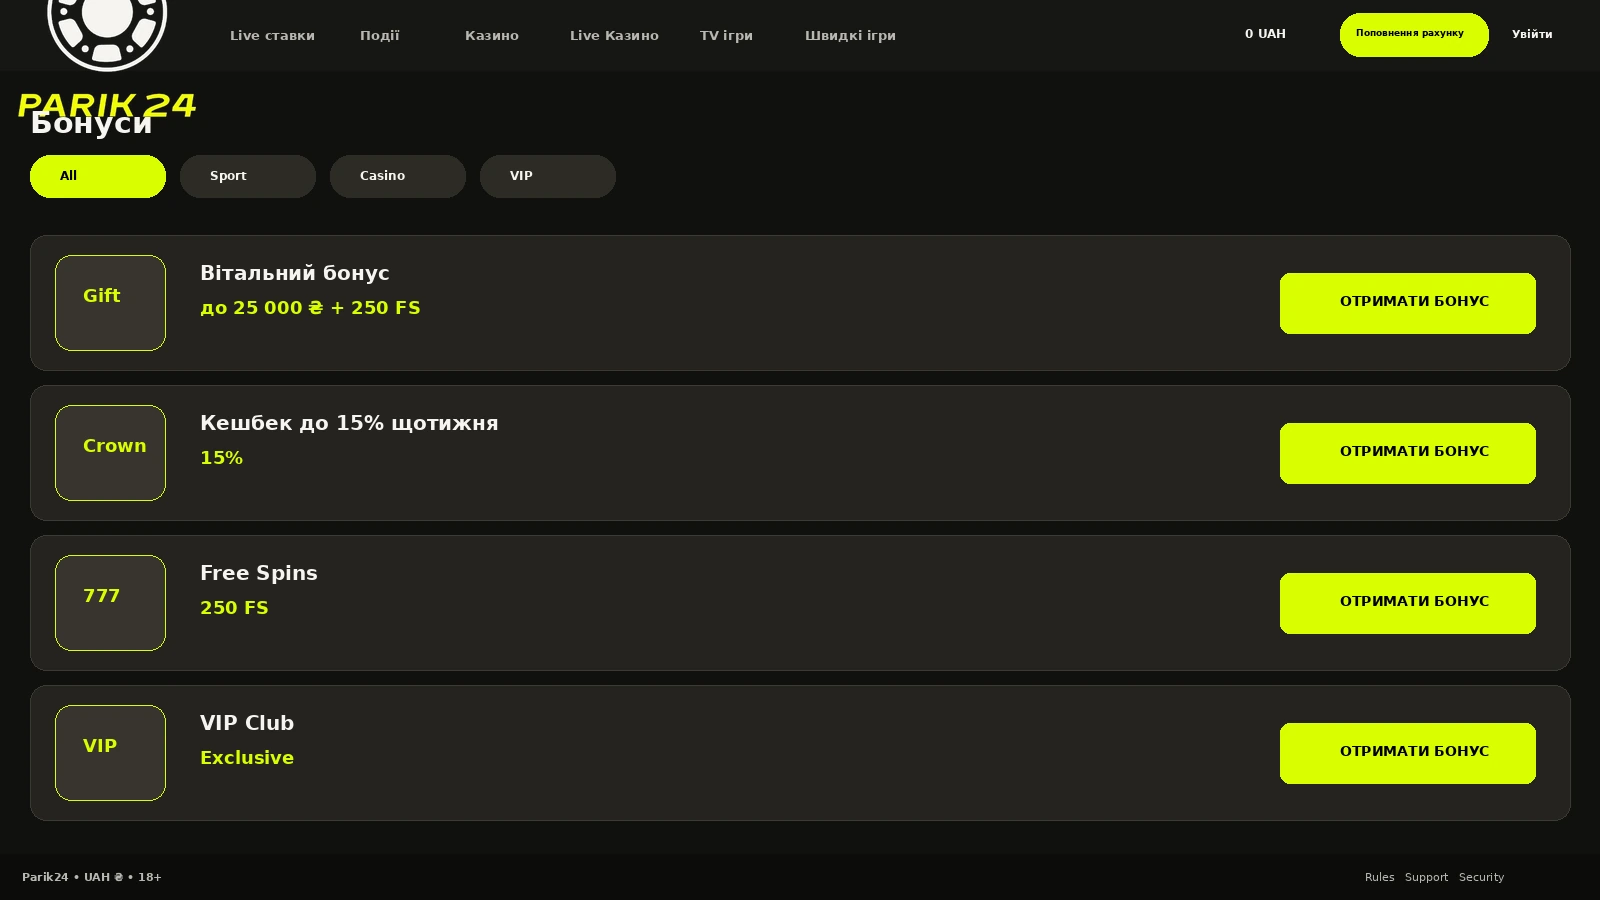Get the Вітальний бонус offer
The height and width of the screenshot is (900, 1600).
[x=1408, y=303]
